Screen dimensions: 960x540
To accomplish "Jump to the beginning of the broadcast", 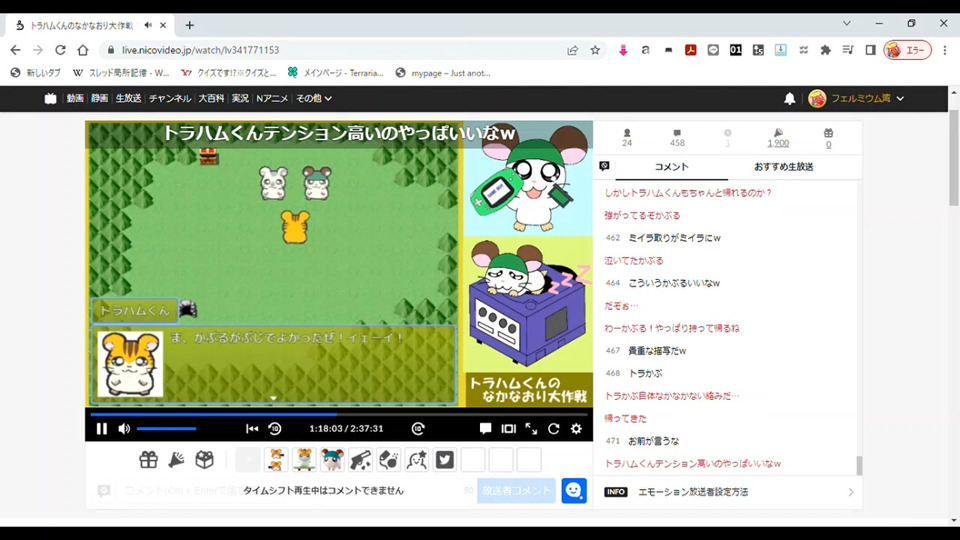I will [252, 429].
